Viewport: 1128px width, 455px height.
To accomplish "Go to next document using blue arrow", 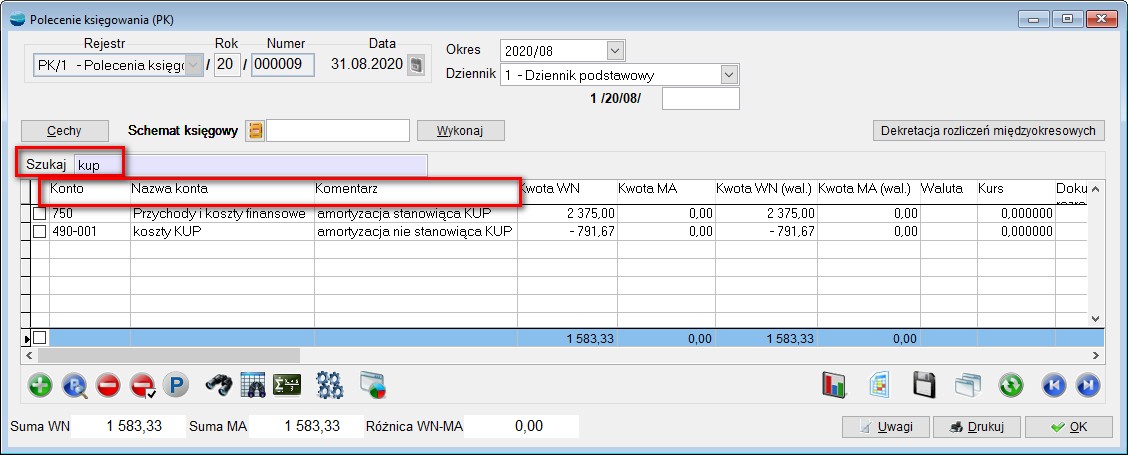I will (1088, 385).
